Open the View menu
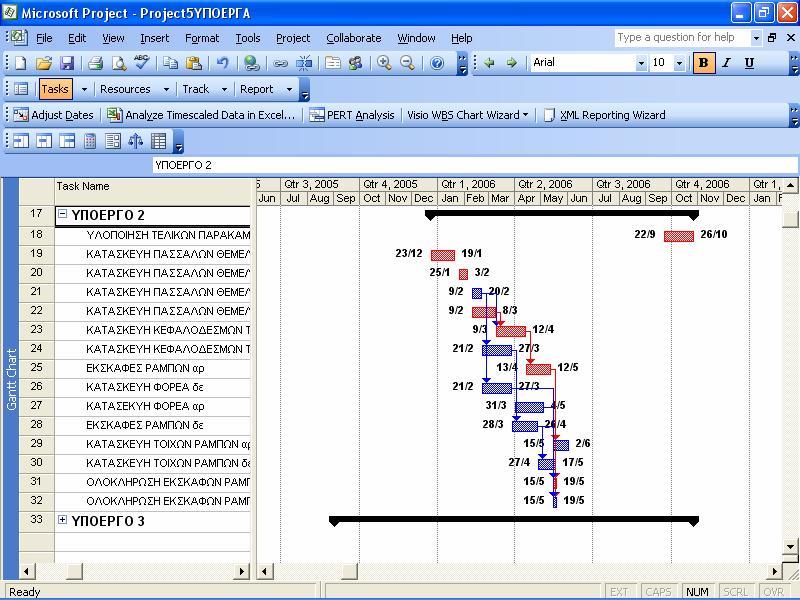This screenshot has width=800, height=600. point(113,38)
